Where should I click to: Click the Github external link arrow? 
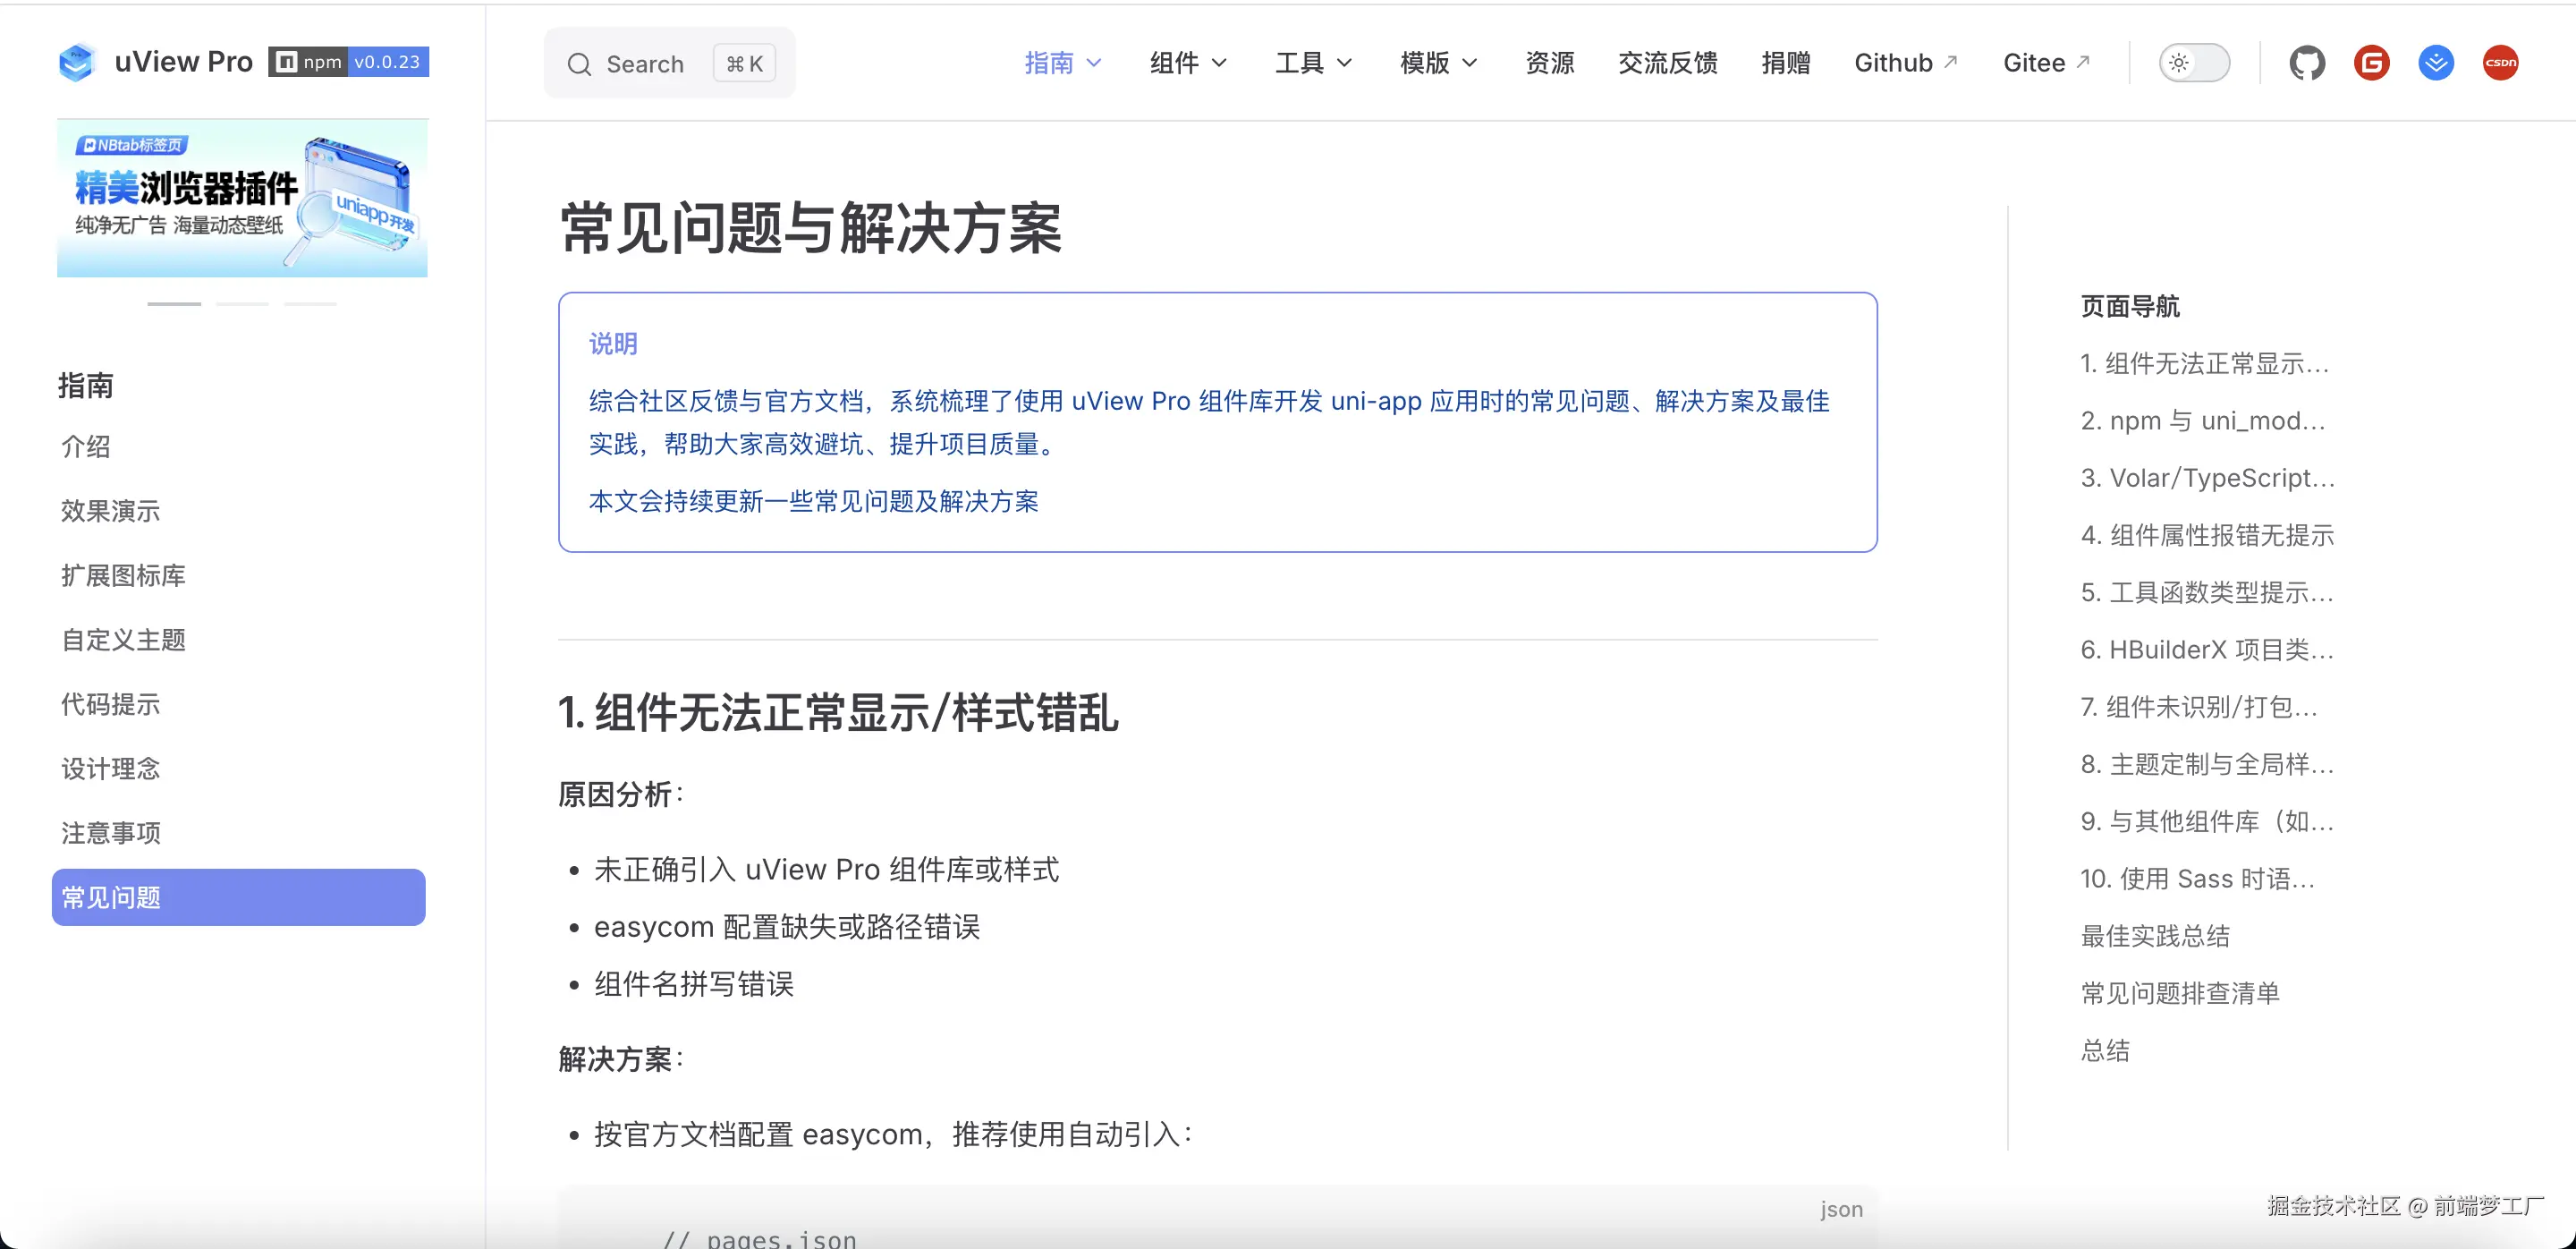(1950, 62)
